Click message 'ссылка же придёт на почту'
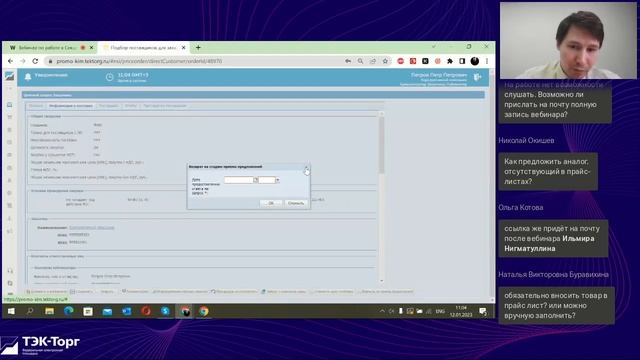 click(553, 238)
